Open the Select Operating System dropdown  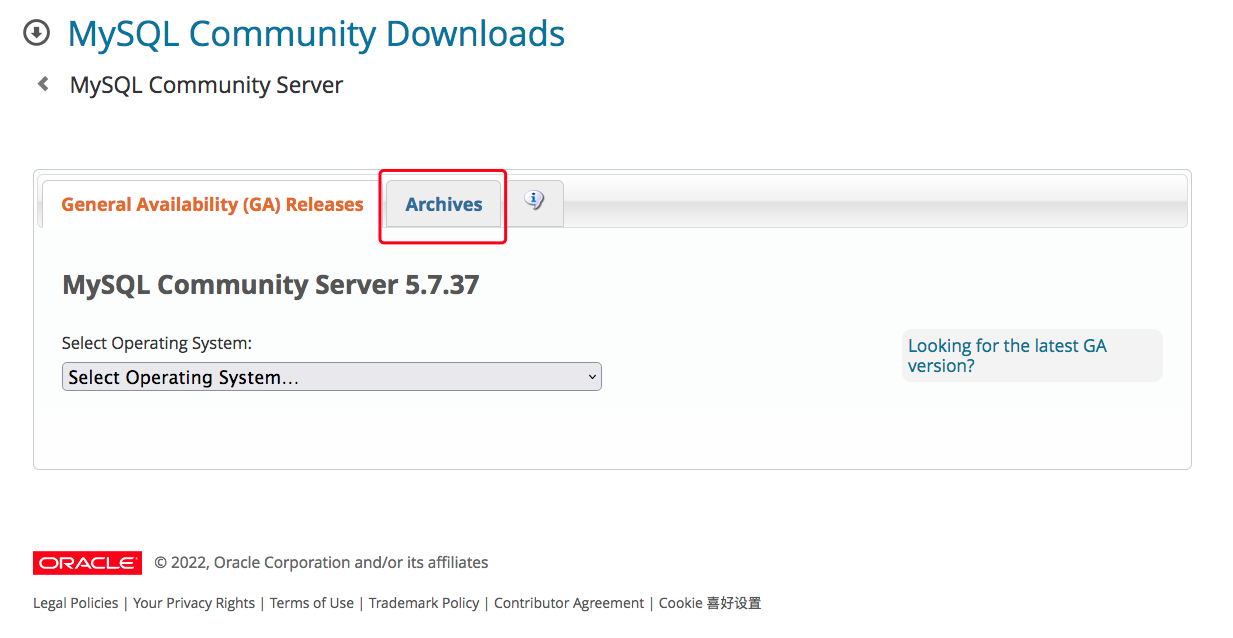(x=332, y=377)
